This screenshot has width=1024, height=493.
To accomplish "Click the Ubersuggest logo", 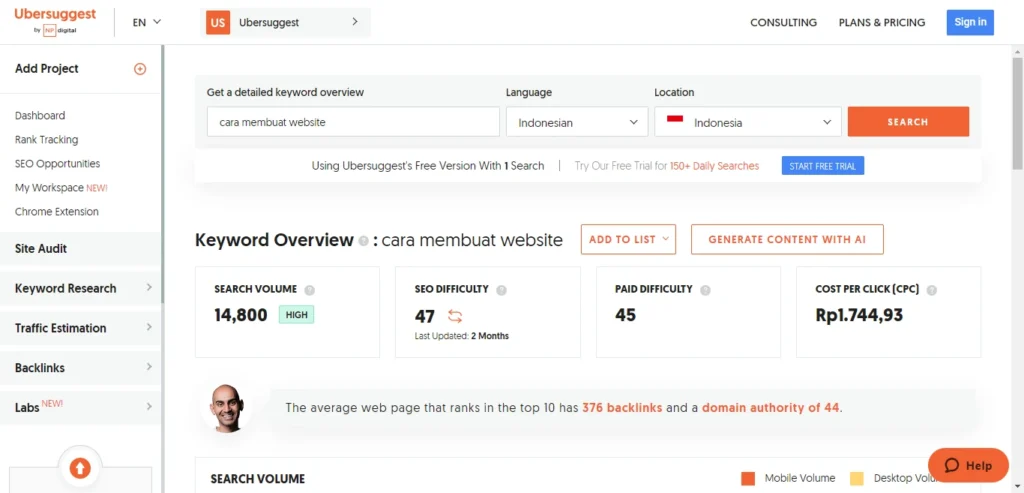I will pyautogui.click(x=56, y=22).
